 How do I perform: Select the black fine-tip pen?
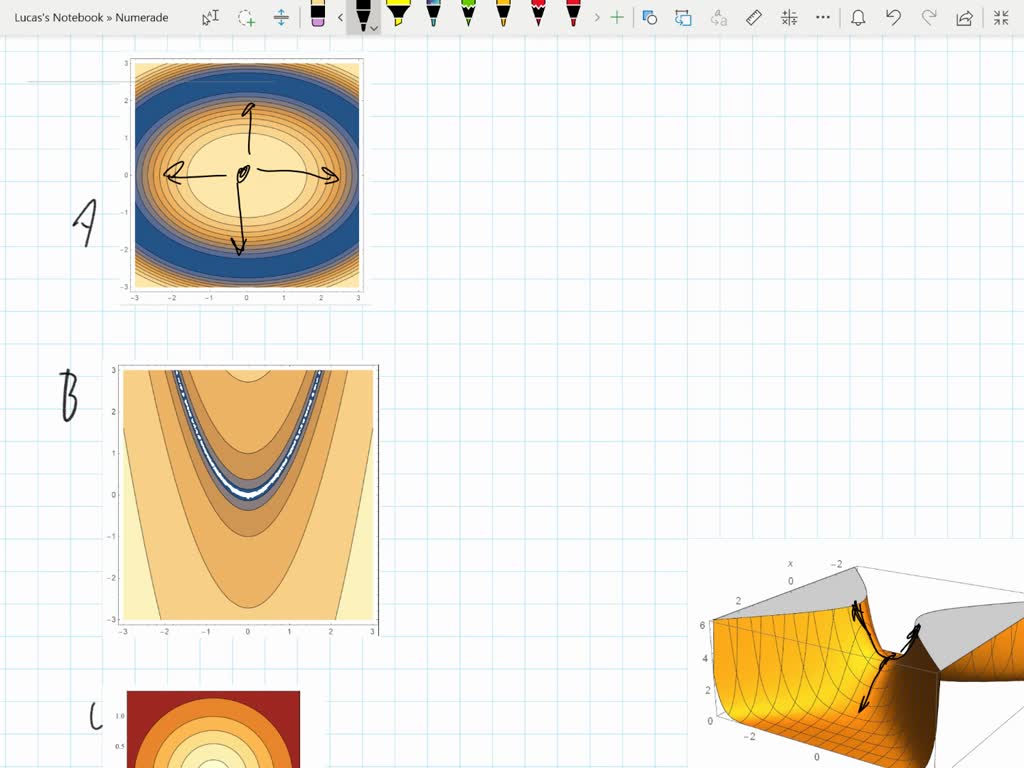click(x=362, y=15)
